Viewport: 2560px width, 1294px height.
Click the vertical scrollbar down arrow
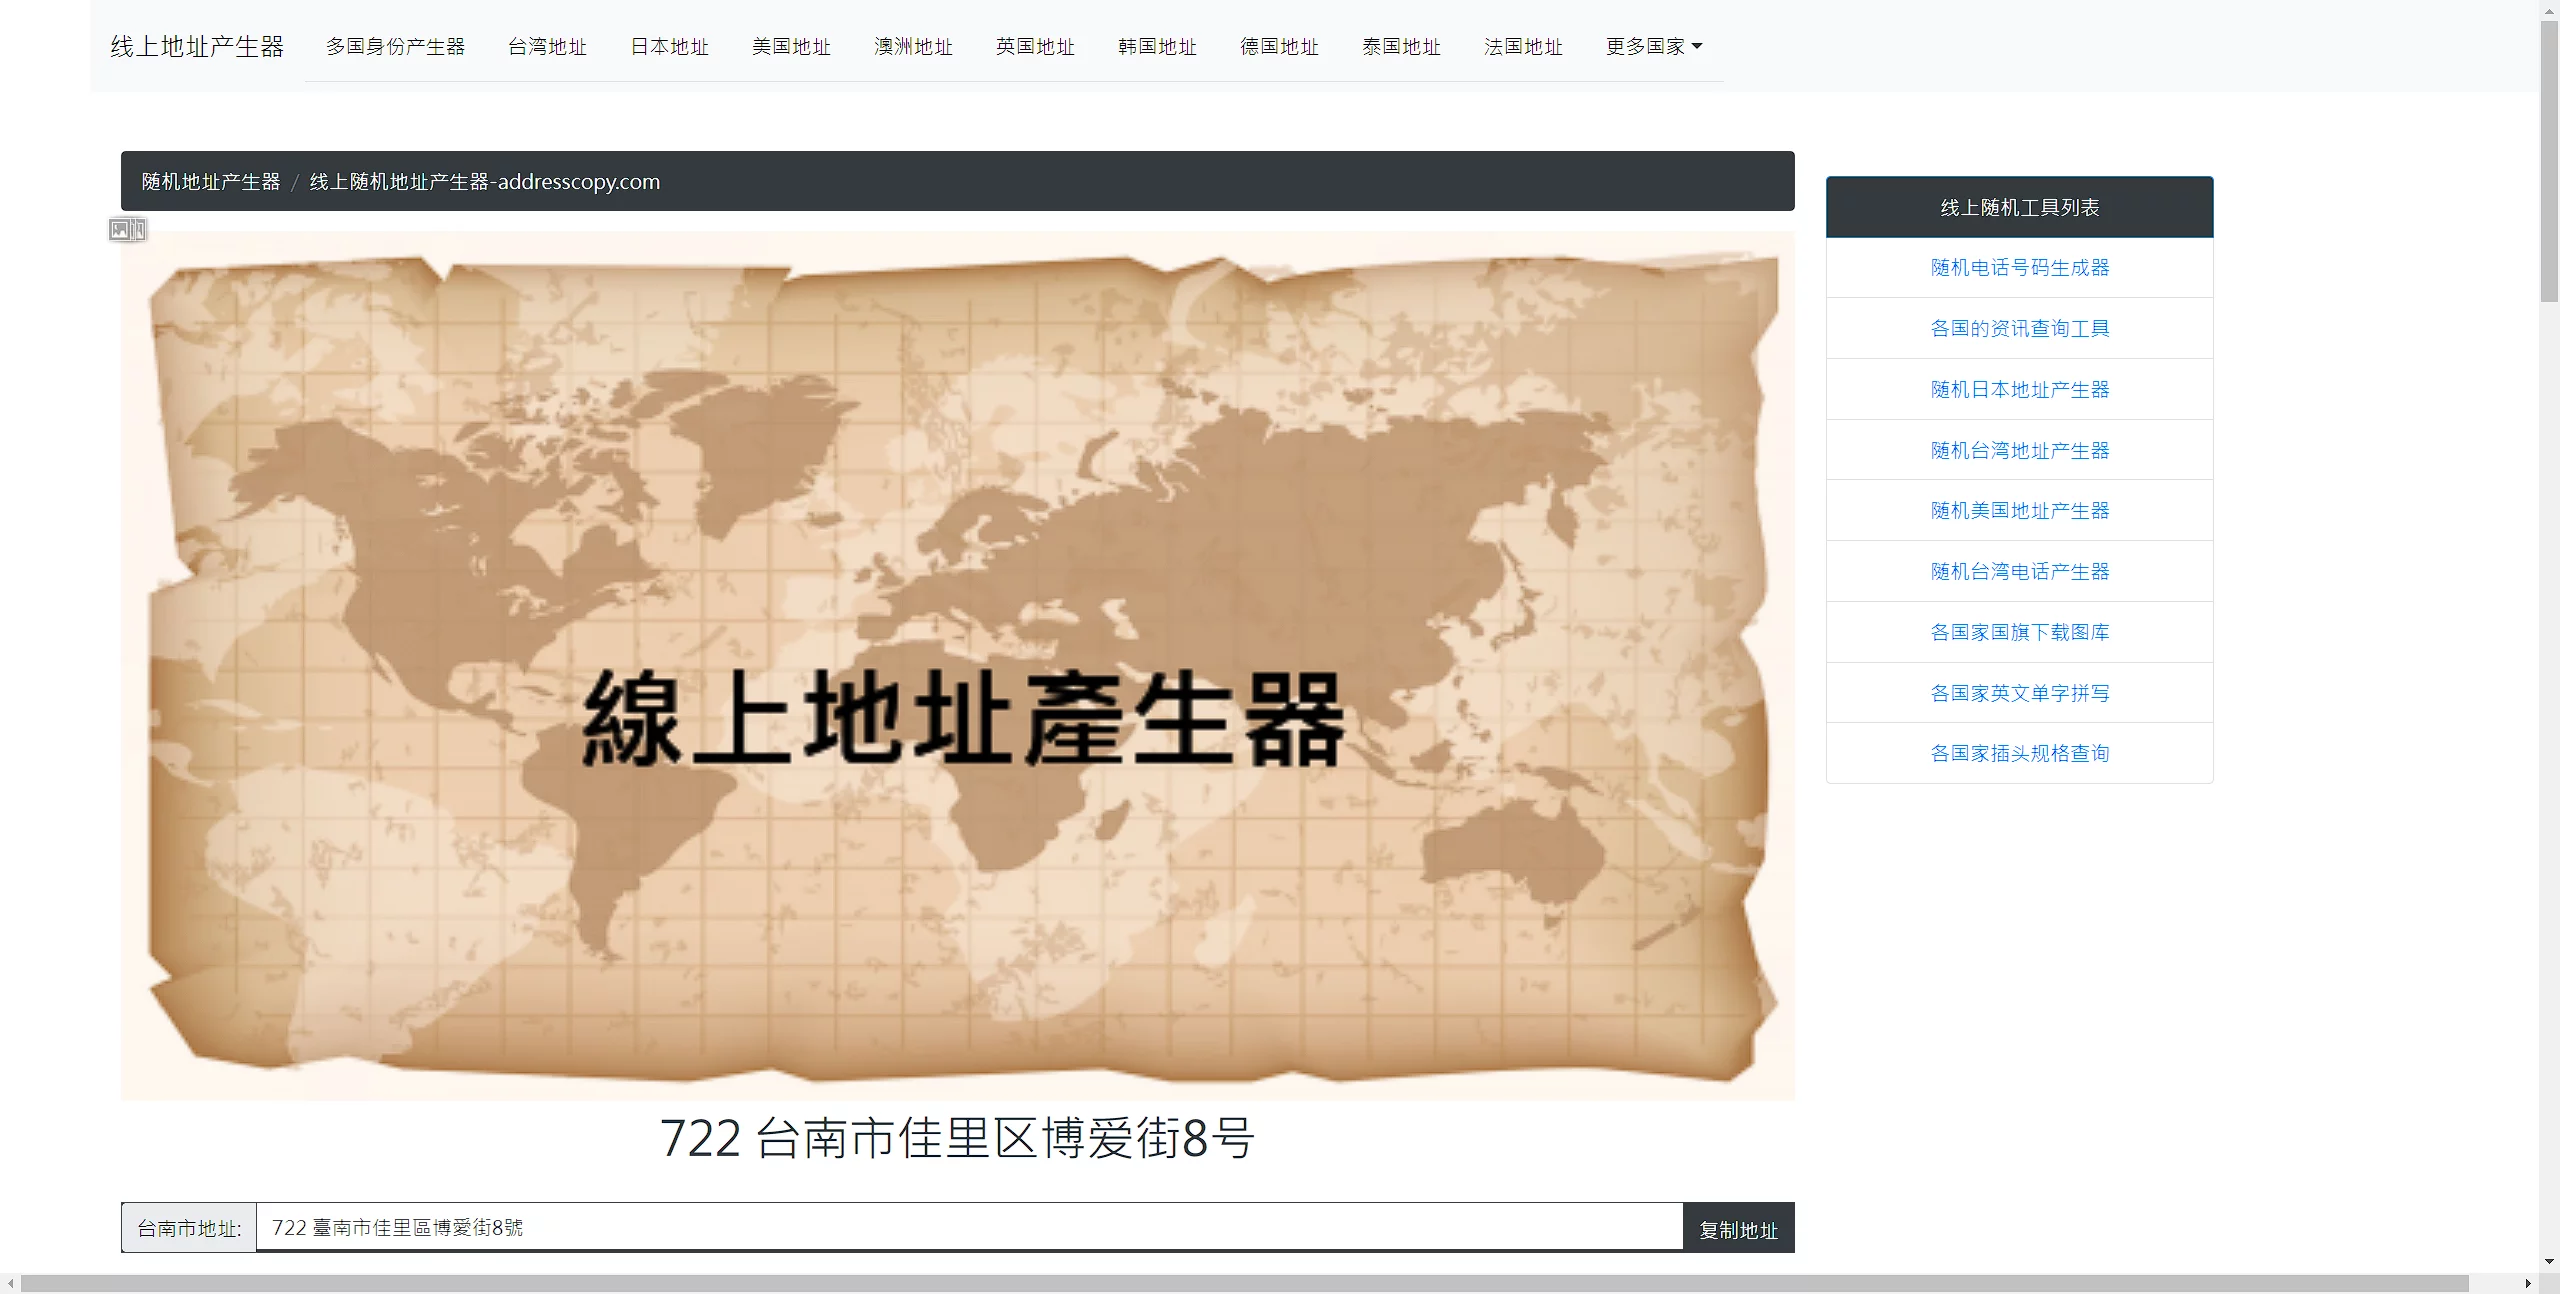coord(2549,1262)
